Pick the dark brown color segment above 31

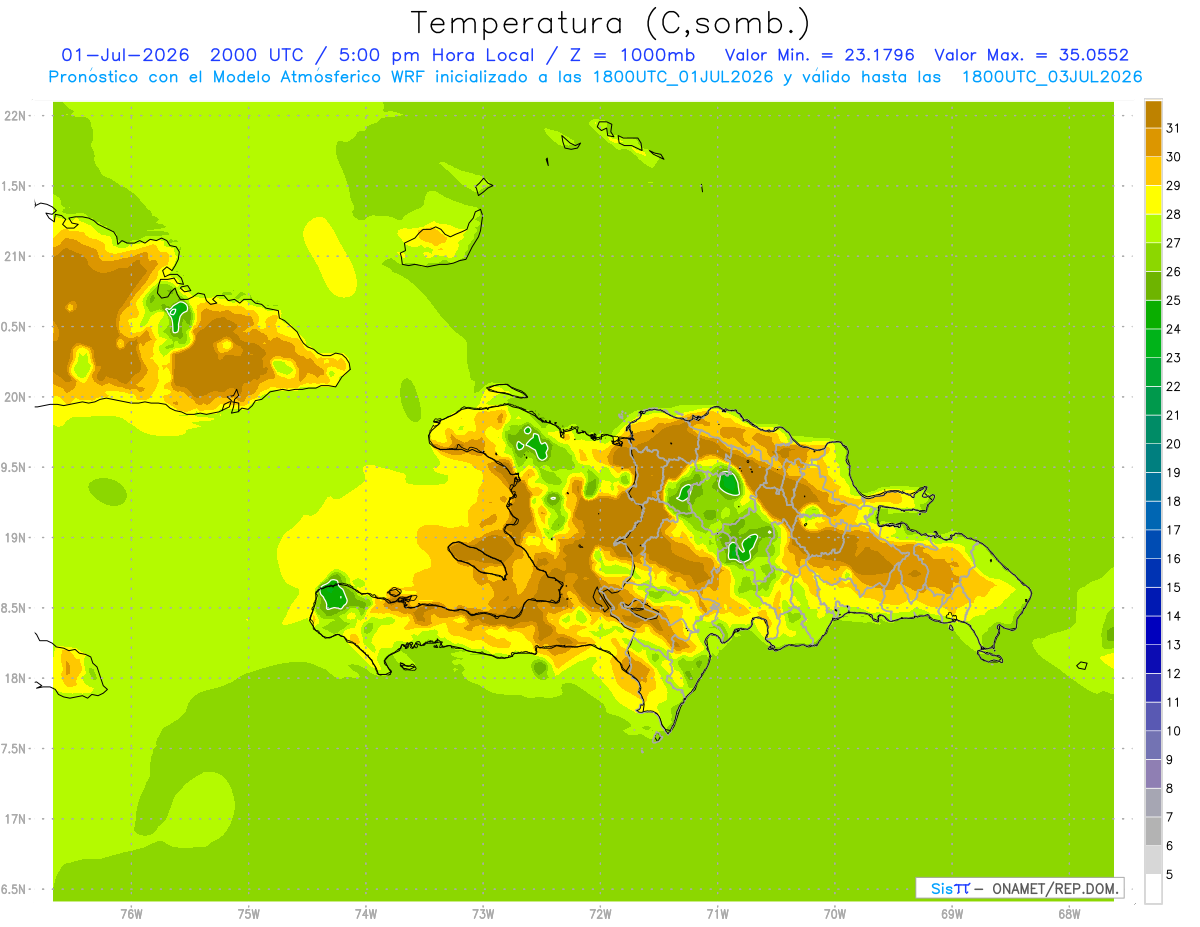tap(1153, 114)
